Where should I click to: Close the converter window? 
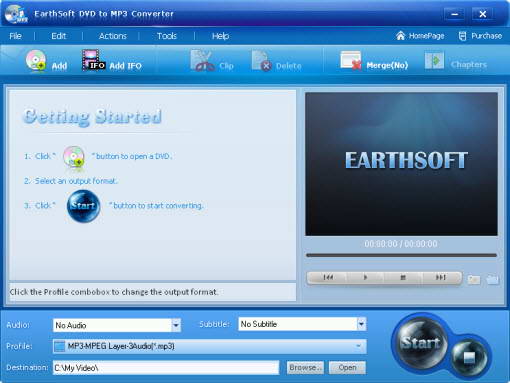click(482, 14)
